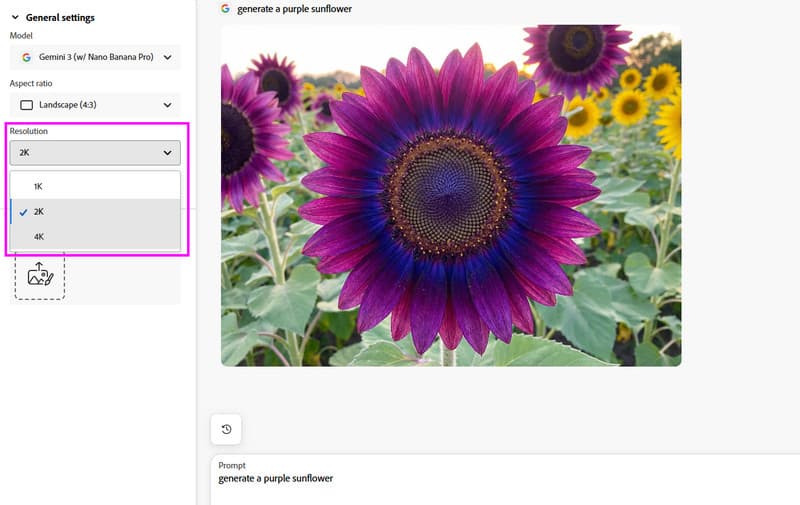Open the Model dropdown arrow
This screenshot has height=505, width=800.
167,57
